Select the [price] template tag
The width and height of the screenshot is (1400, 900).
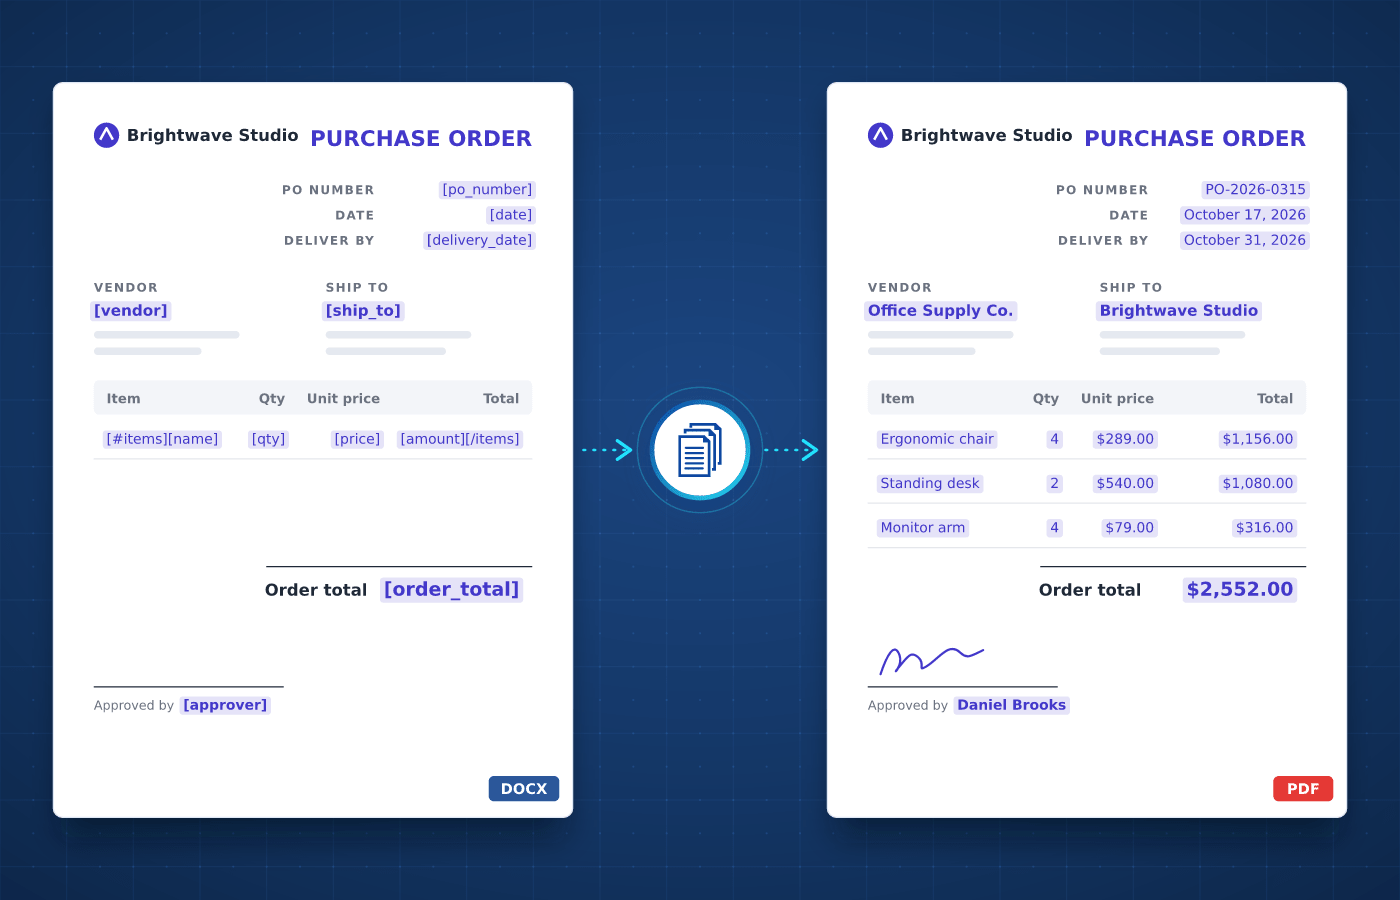357,439
